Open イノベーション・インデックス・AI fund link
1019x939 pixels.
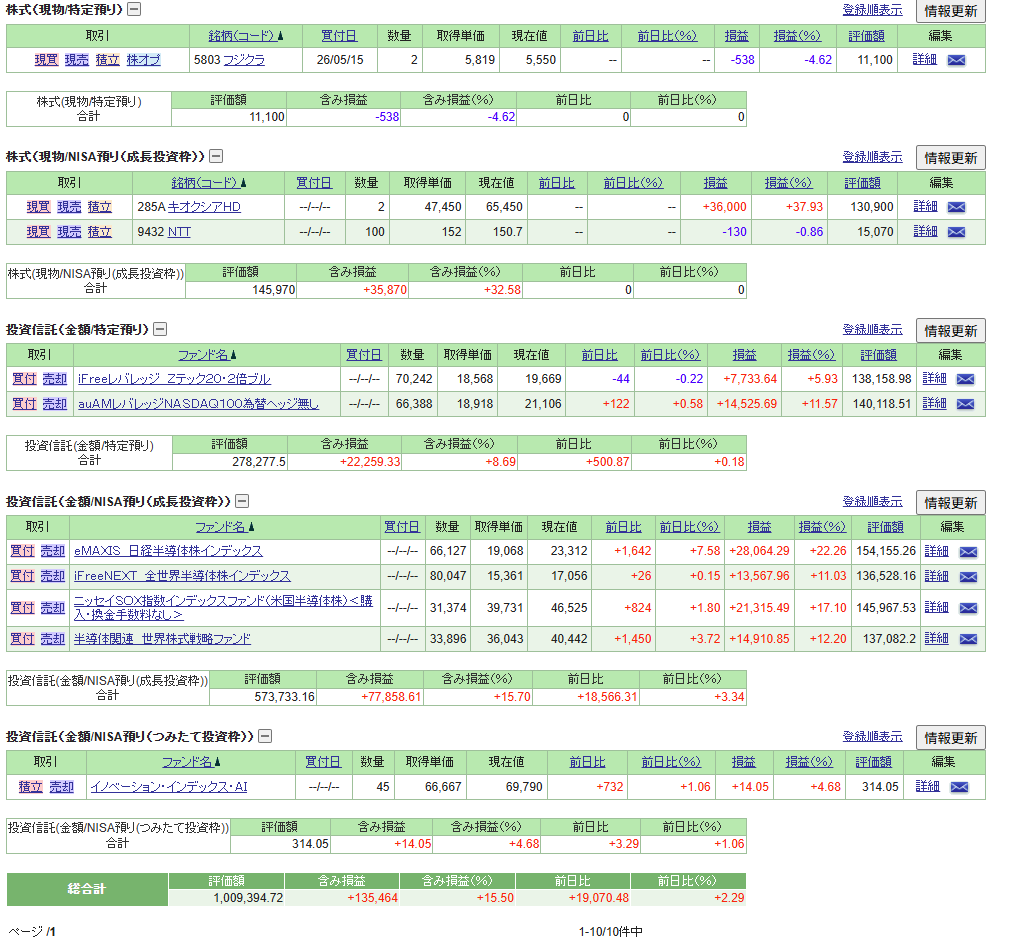tap(169, 787)
